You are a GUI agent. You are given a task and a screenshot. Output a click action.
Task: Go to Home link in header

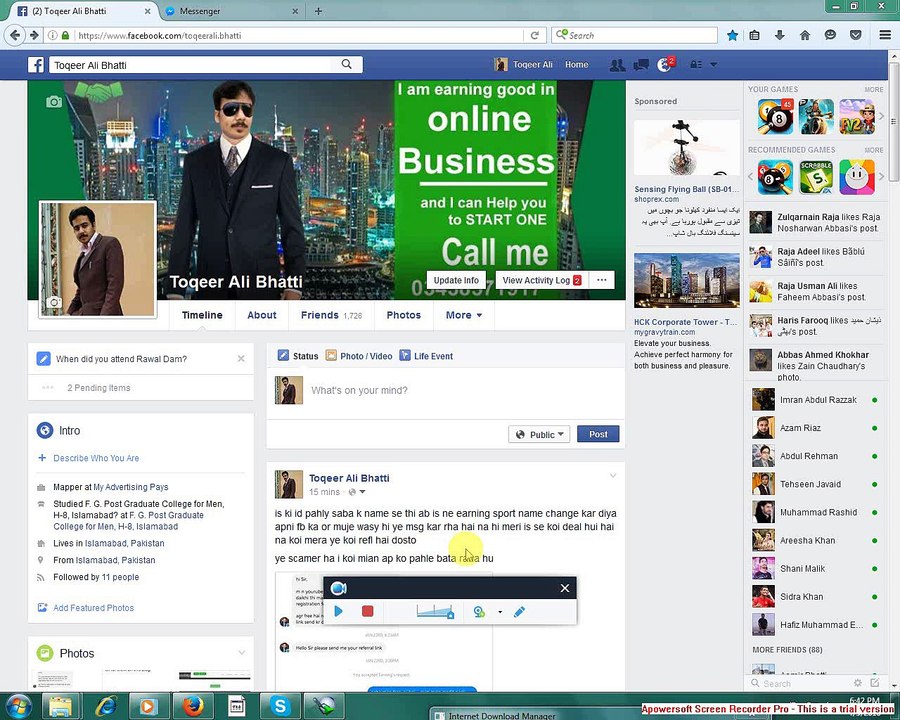576,65
